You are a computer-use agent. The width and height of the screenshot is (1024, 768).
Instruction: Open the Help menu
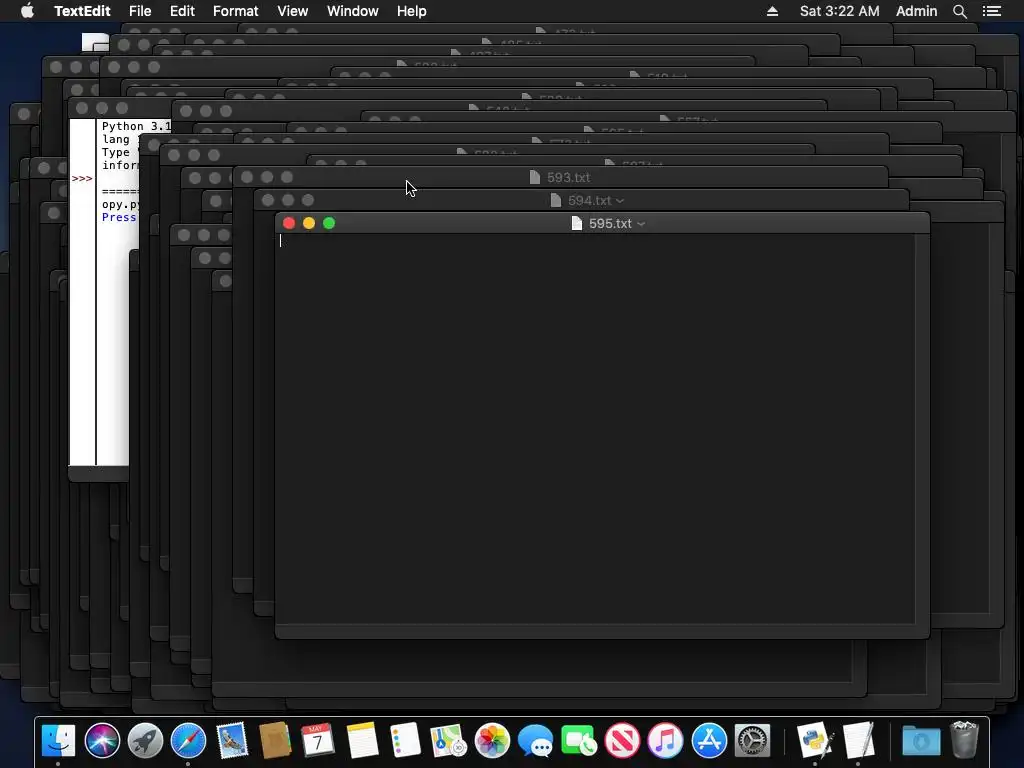coord(411,11)
